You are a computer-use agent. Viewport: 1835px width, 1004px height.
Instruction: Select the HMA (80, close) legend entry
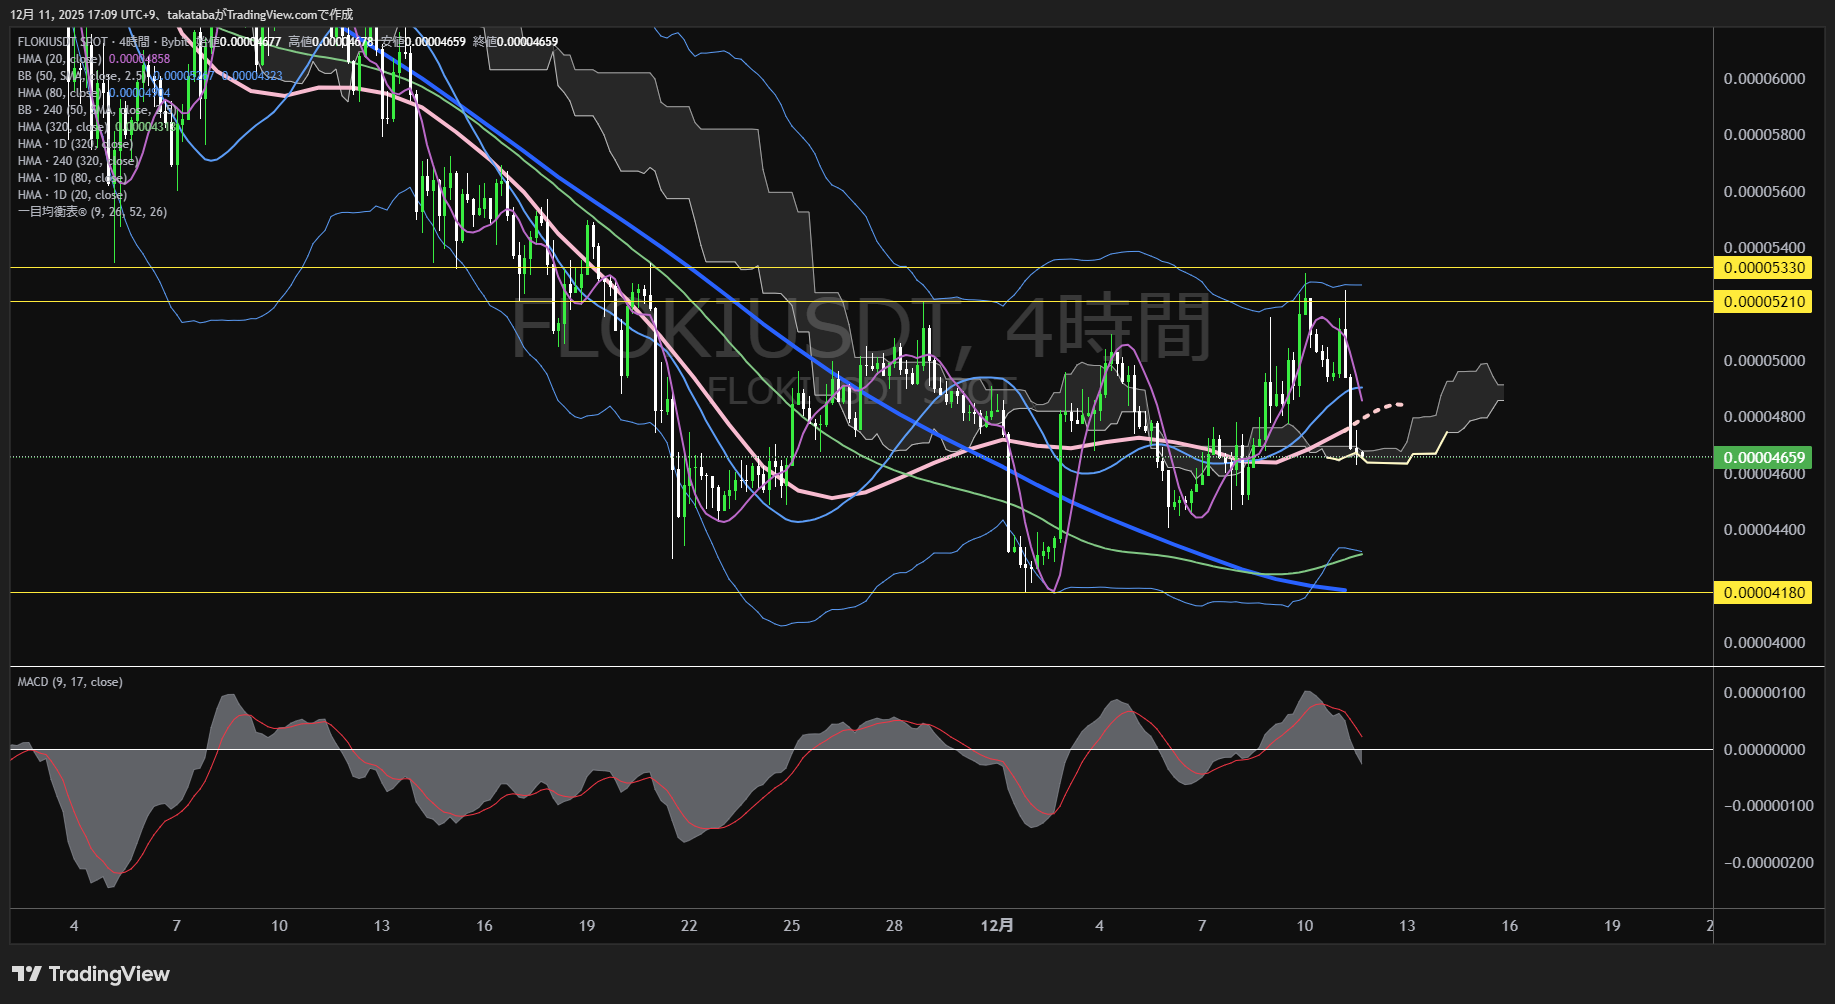point(60,93)
